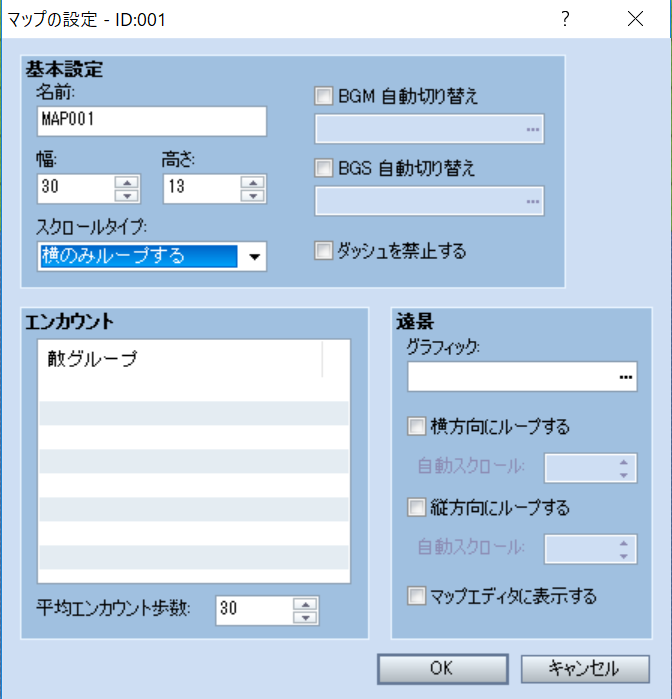This screenshot has width=672, height=699.
Task: Increase 平均エンカウント歩数 with up arrow
Action: pyautogui.click(x=305, y=604)
